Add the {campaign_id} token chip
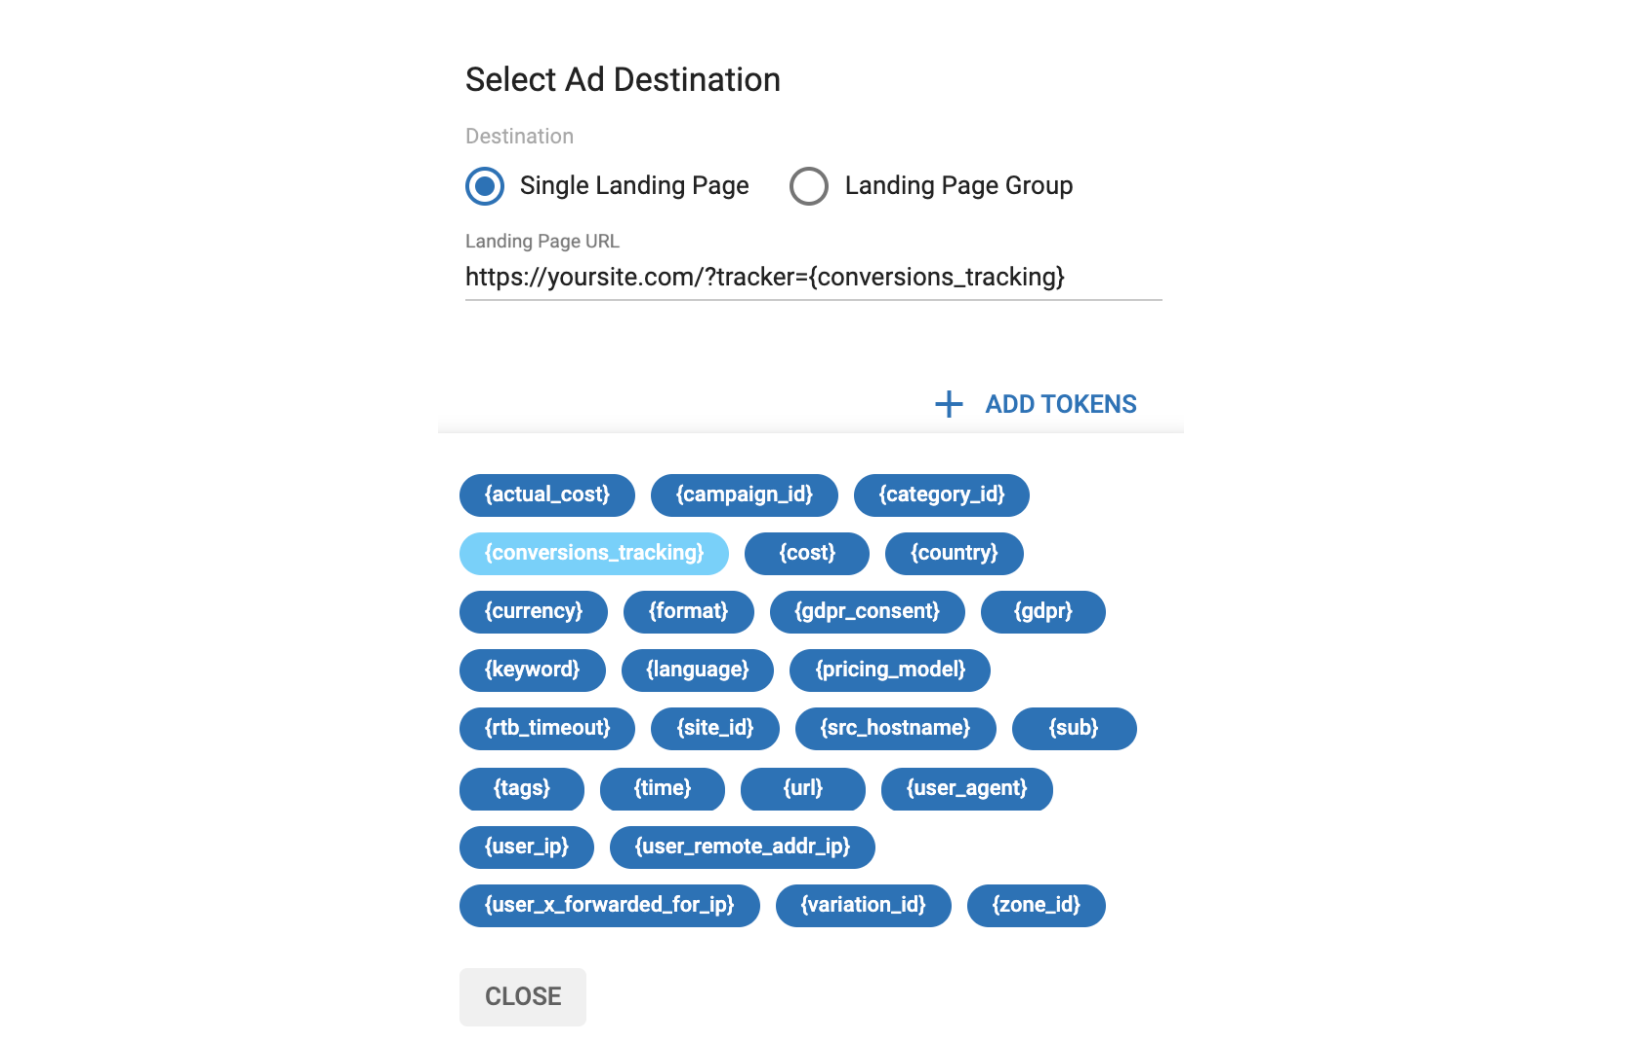 click(744, 495)
